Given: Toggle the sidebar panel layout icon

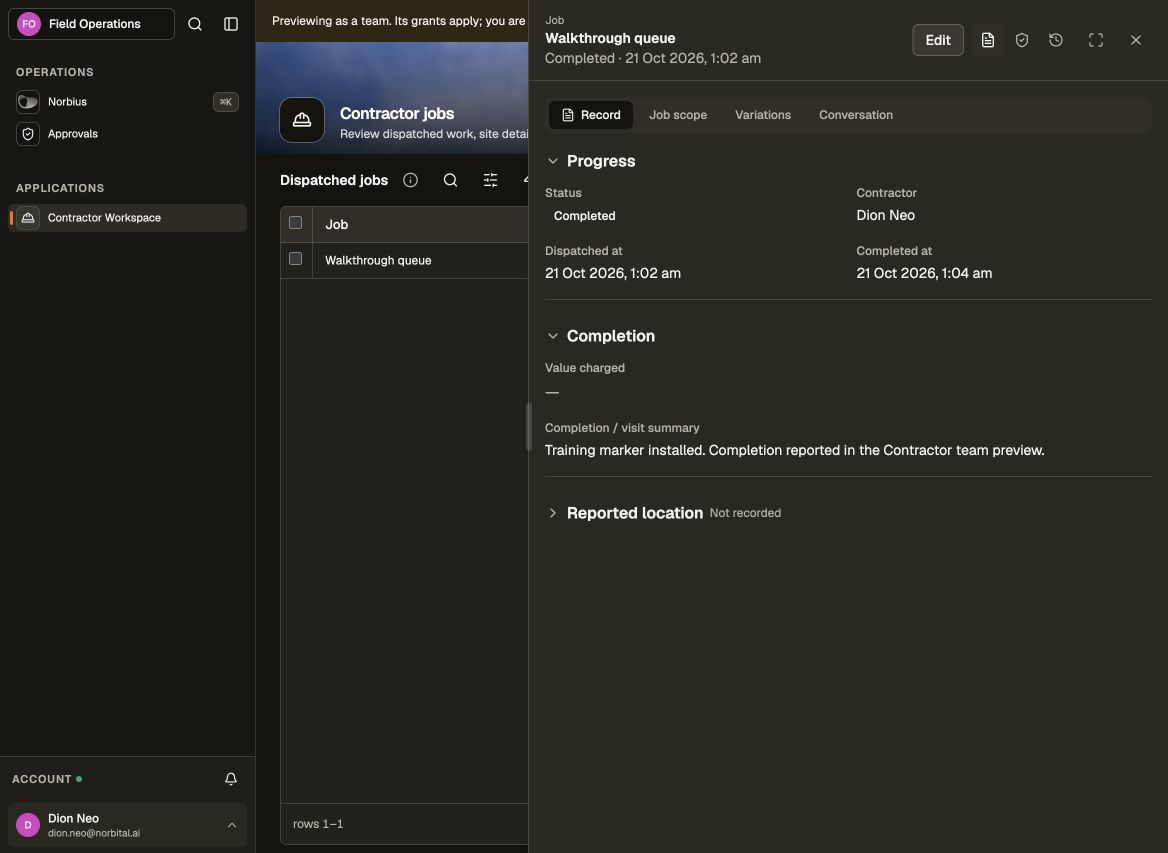Looking at the screenshot, I should [x=231, y=24].
